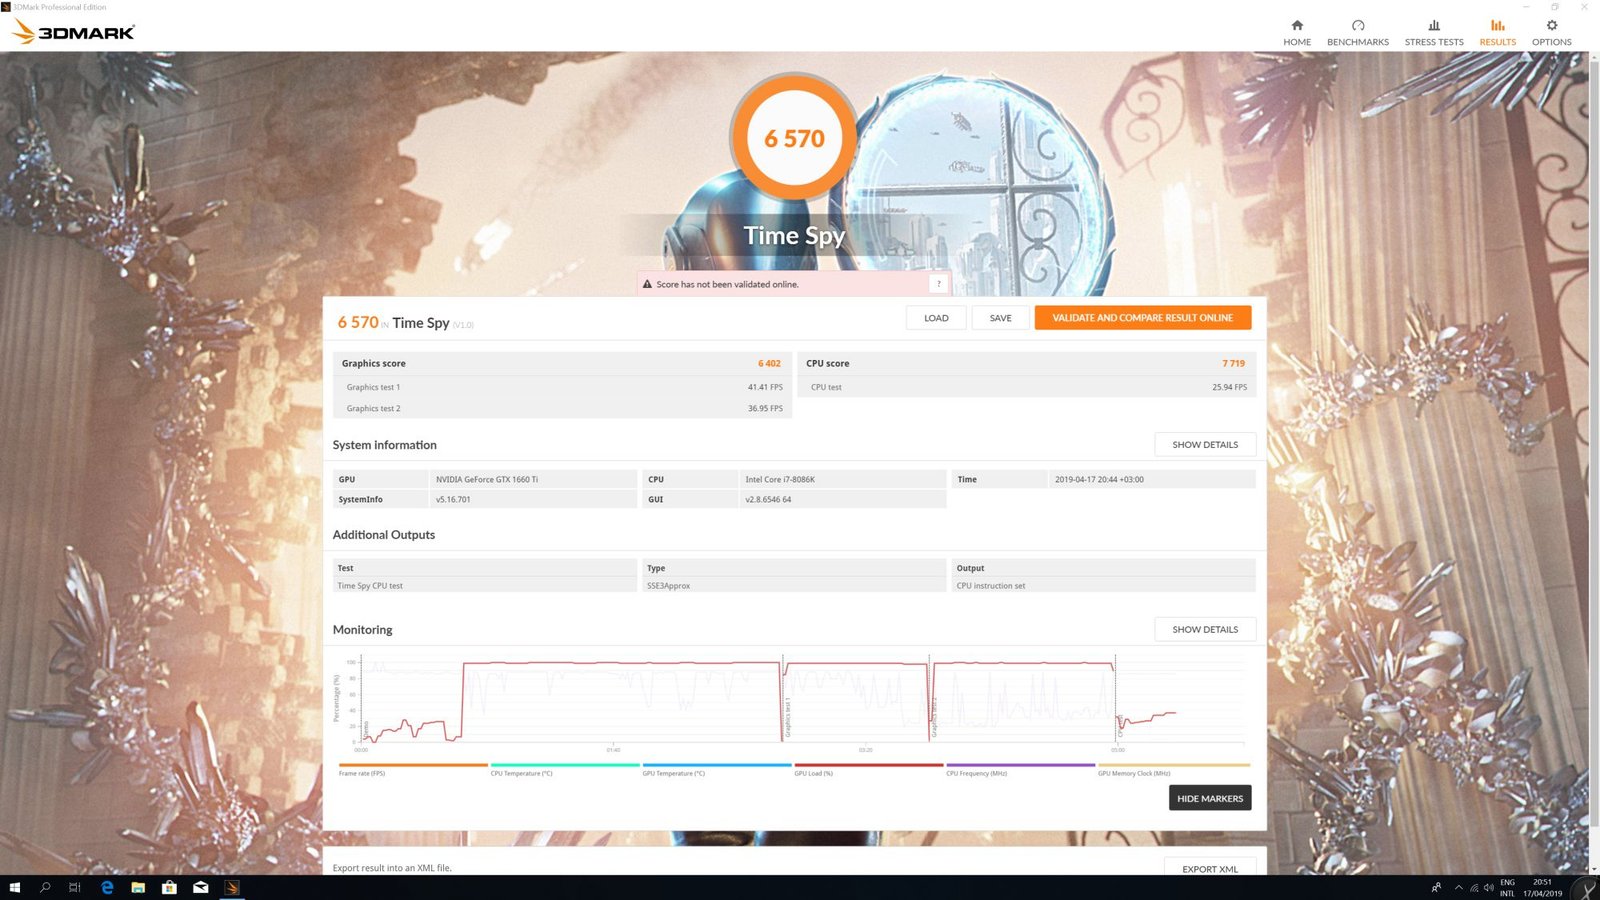
Task: Click the GPU name NVIDIA GeForce GTX 1660 Ti
Action: coord(487,480)
